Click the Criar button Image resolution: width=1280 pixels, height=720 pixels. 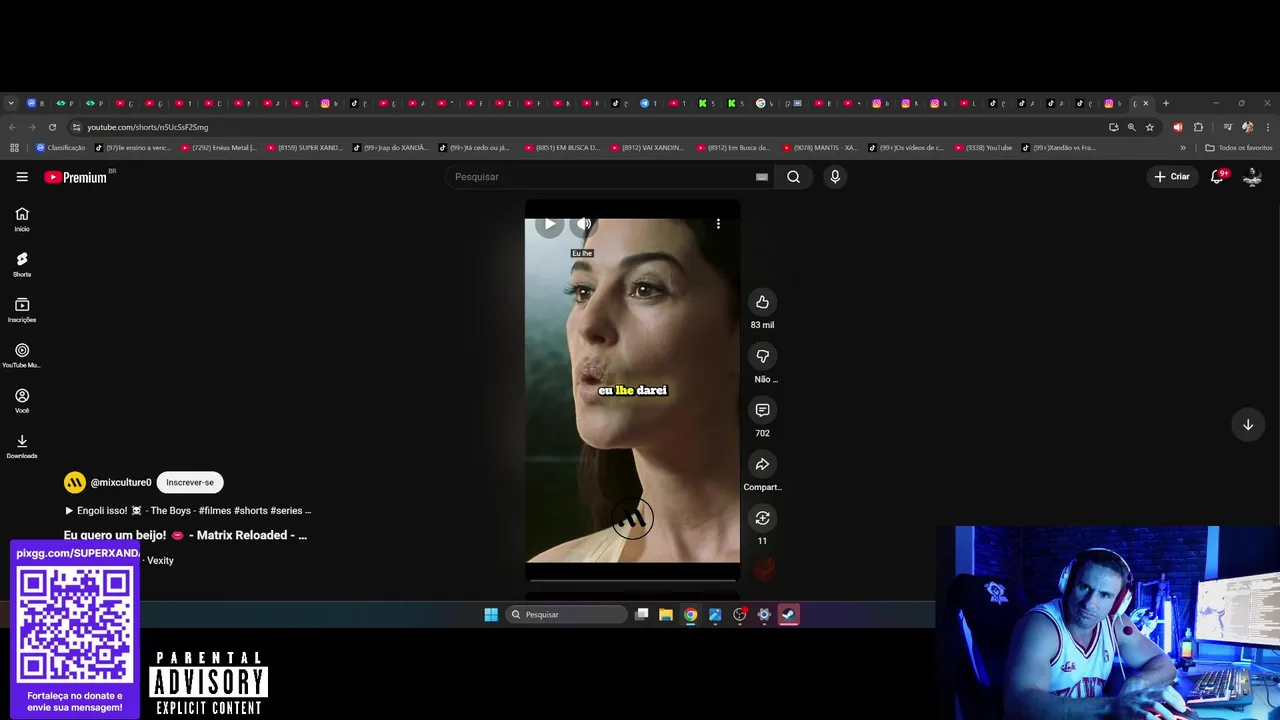(x=1172, y=177)
